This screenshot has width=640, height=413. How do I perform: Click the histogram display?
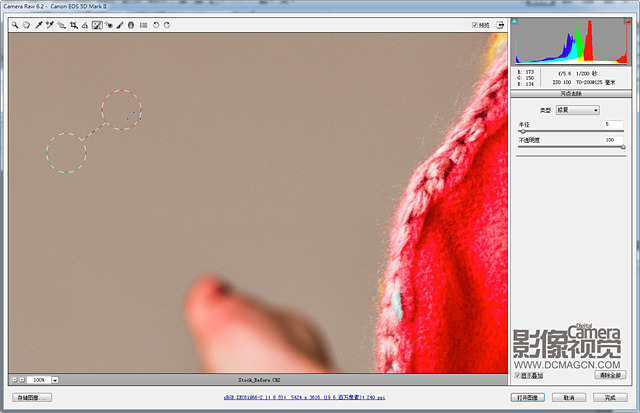(x=571, y=41)
